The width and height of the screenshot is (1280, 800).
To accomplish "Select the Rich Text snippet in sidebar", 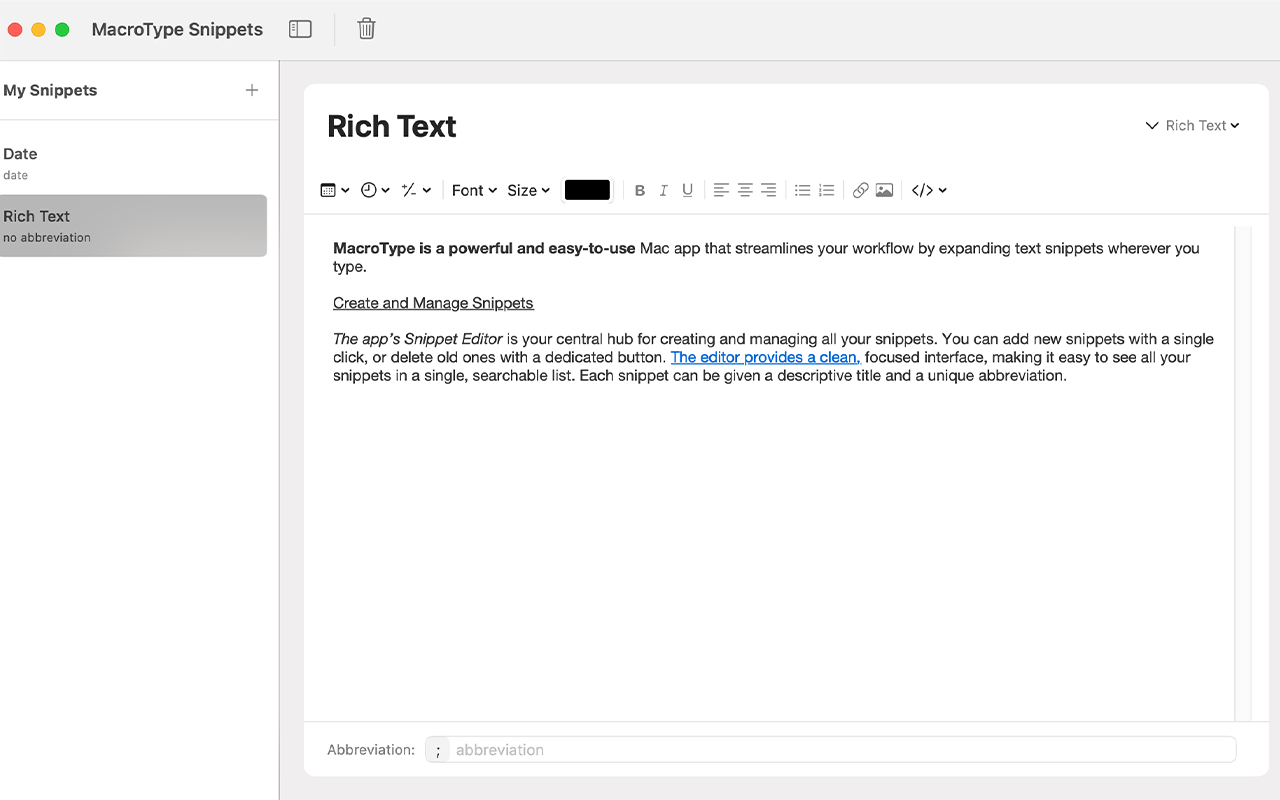I will click(x=133, y=226).
